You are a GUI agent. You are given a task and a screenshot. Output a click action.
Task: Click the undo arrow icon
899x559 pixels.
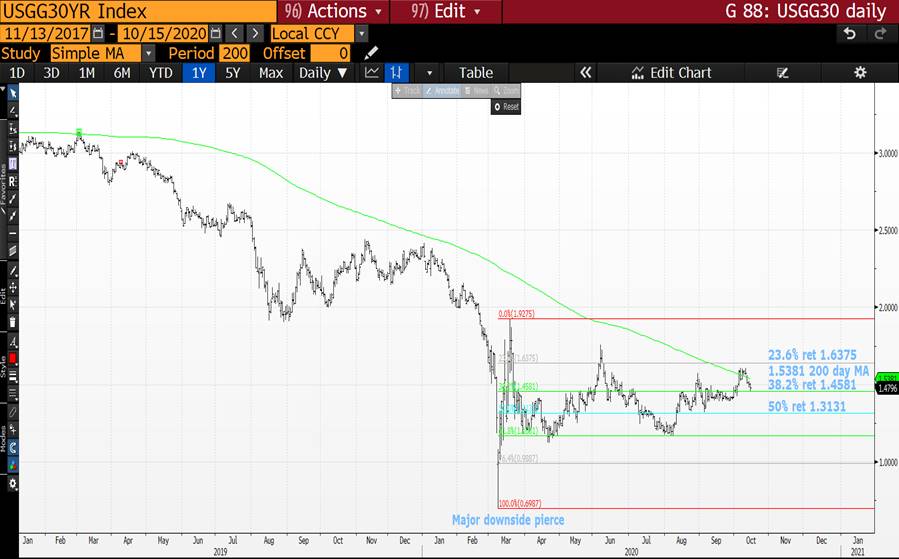849,33
